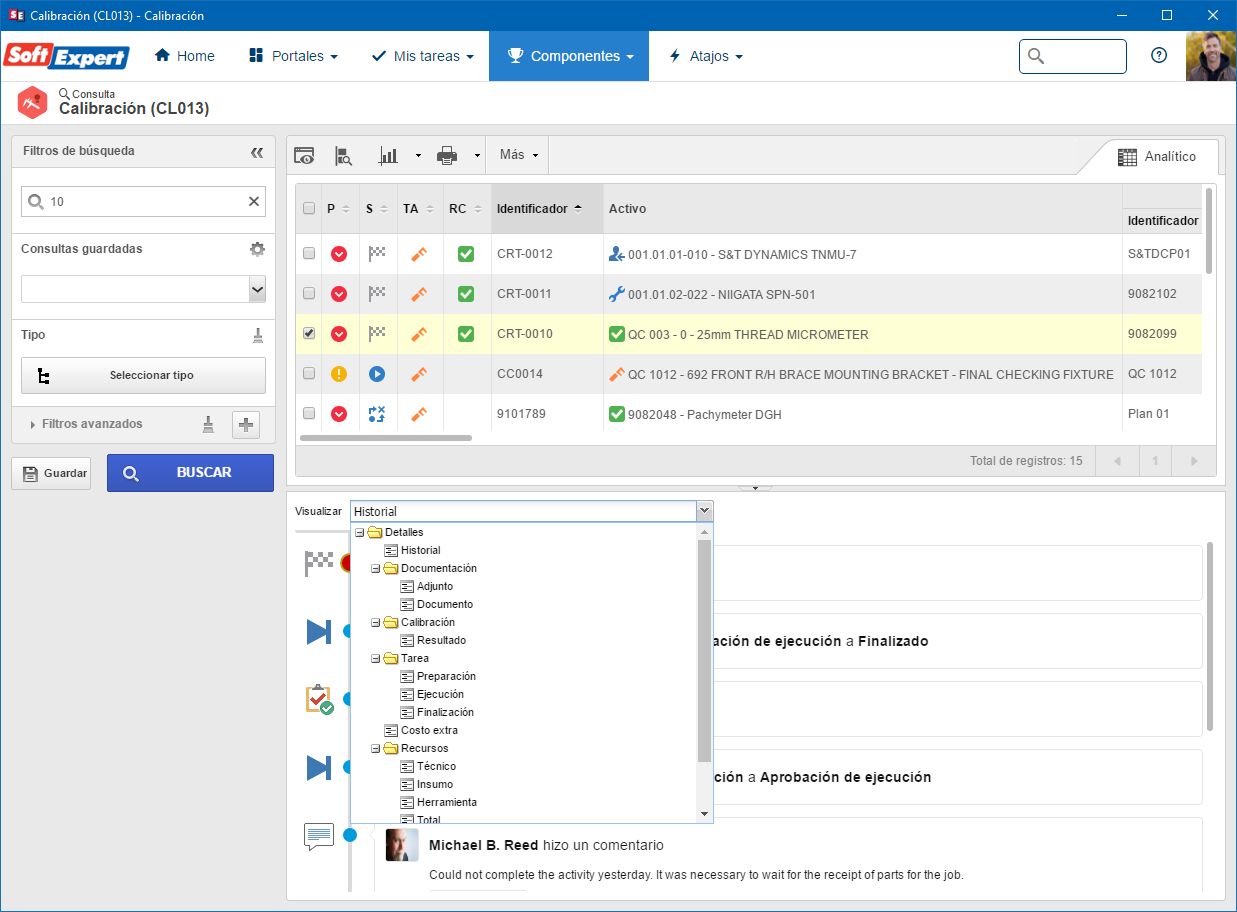The width and height of the screenshot is (1237, 912).
Task: Select Resultado item in the dropdown tree
Action: 441,640
